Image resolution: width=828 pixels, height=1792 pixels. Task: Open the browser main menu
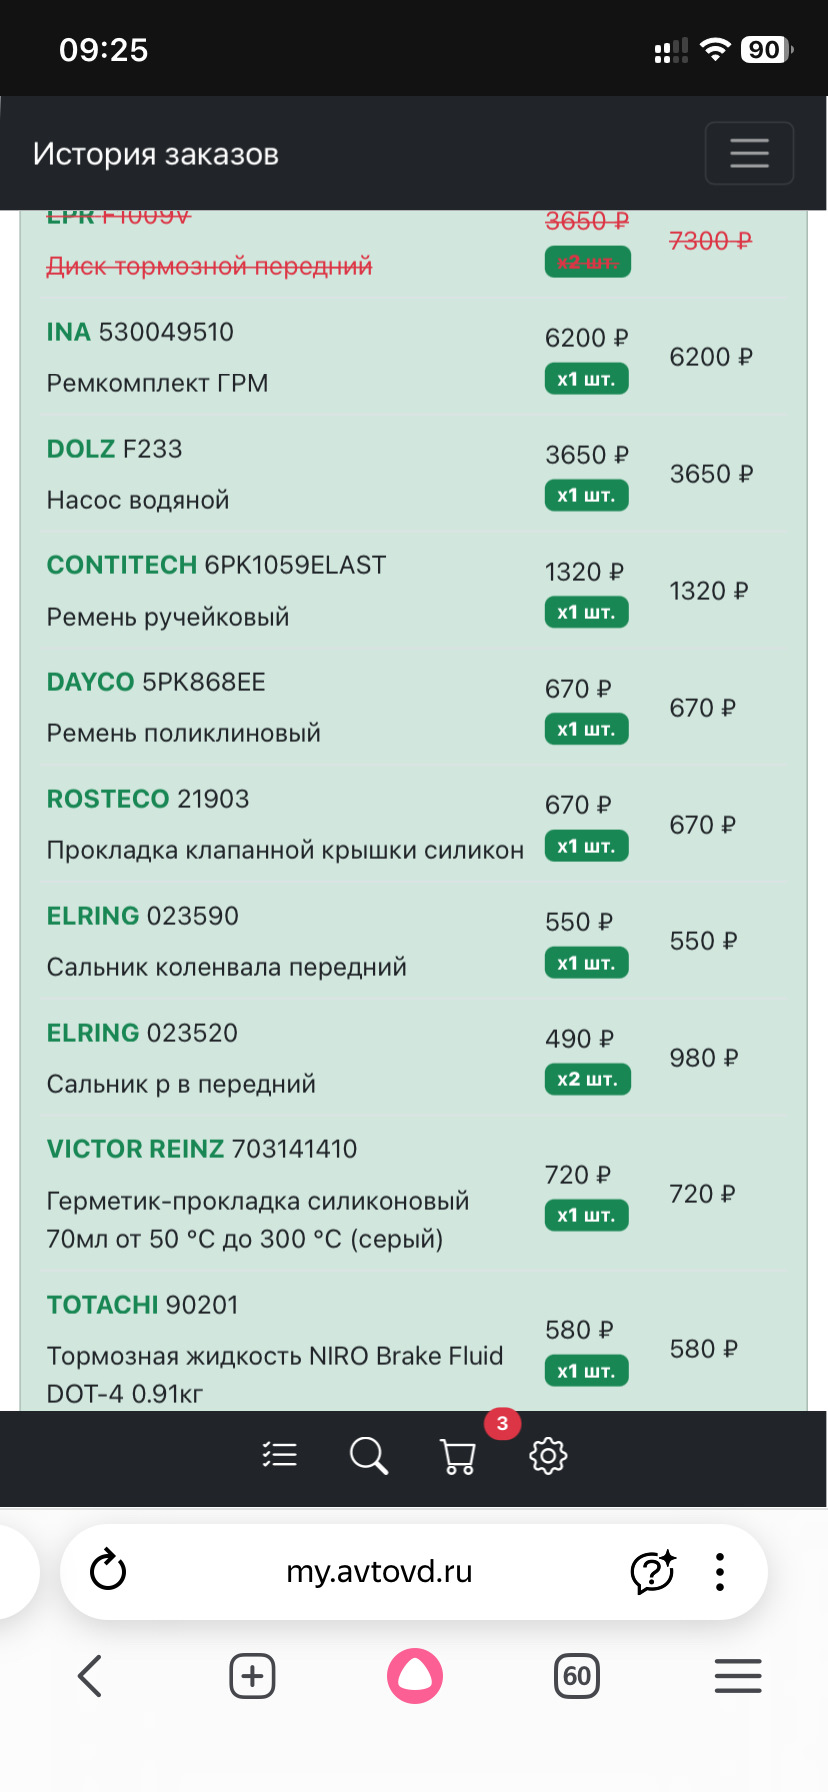click(738, 1676)
